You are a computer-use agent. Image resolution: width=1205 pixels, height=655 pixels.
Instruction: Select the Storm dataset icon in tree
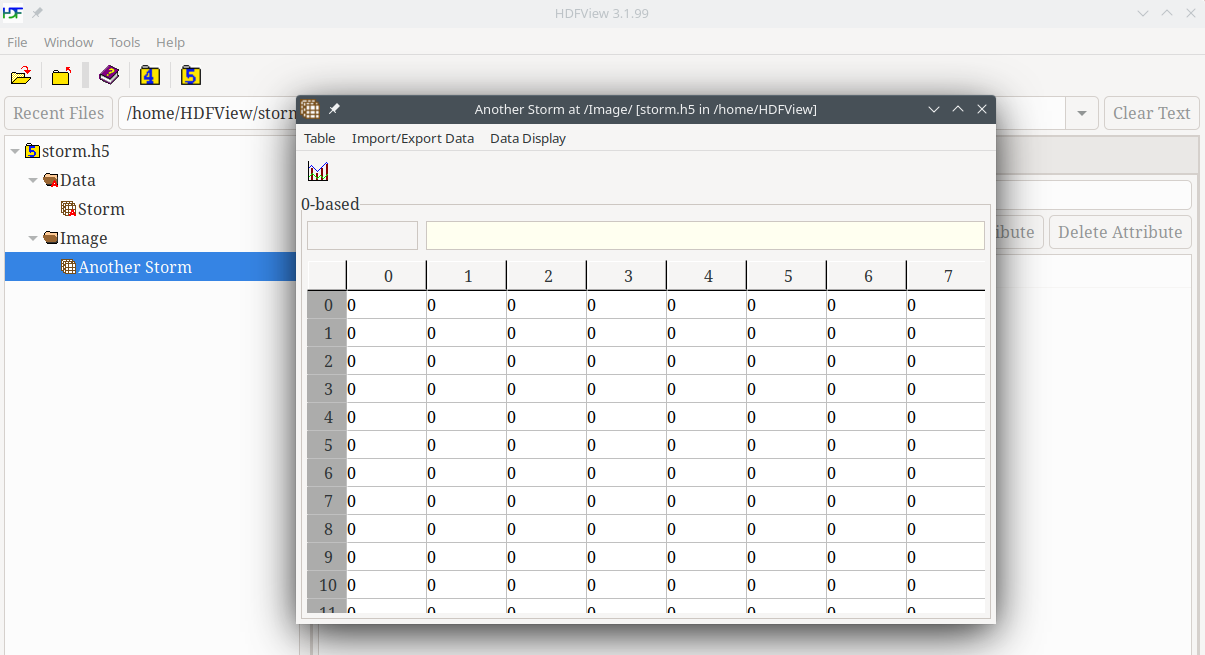click(x=69, y=209)
